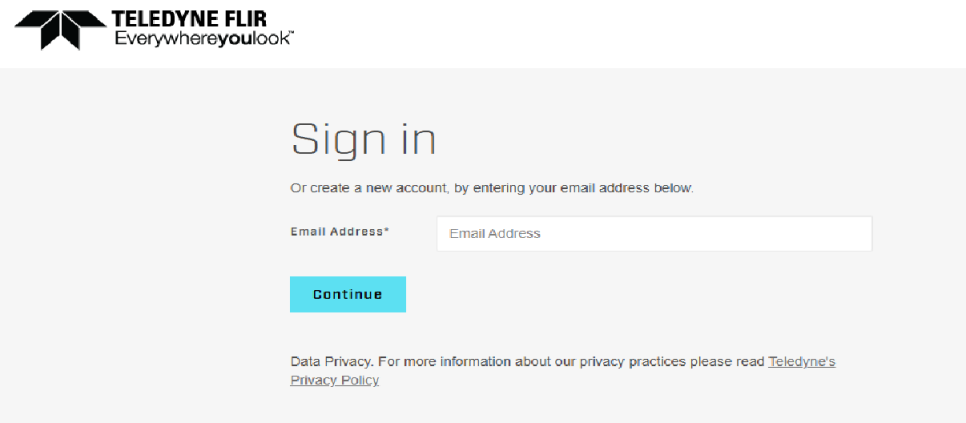Click the required asterisk beside Email Address
The height and width of the screenshot is (423, 966).
[x=387, y=230]
